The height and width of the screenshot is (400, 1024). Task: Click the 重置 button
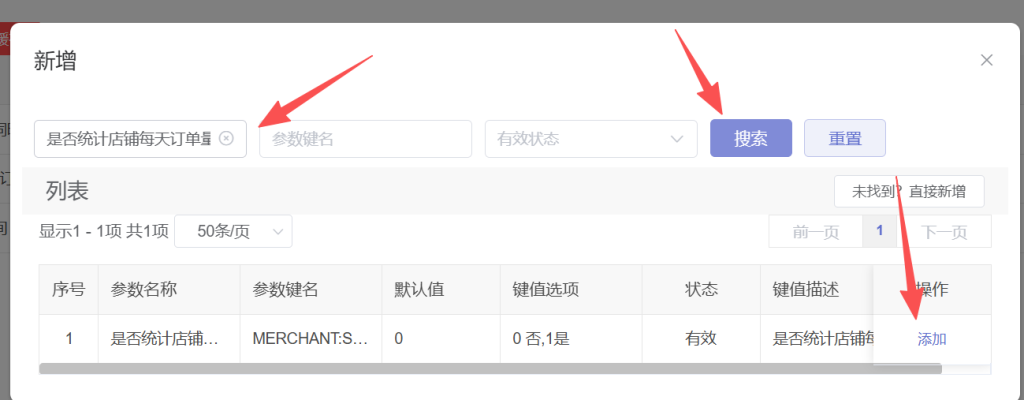844,138
